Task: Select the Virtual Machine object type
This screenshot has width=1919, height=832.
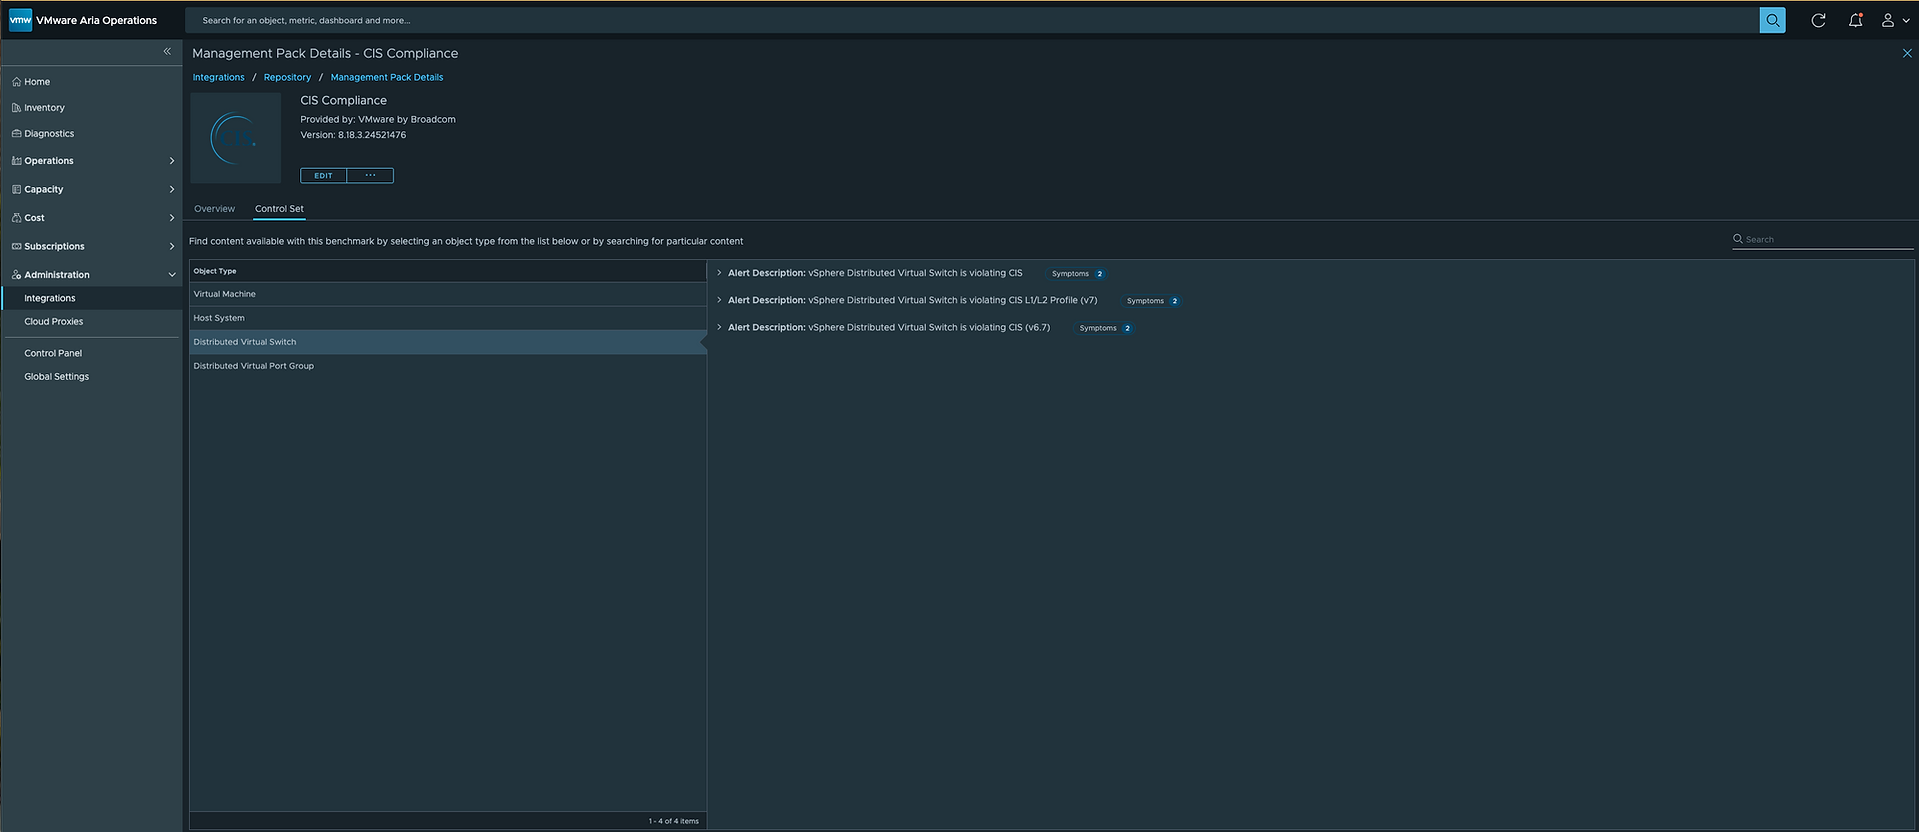Action: [x=448, y=294]
